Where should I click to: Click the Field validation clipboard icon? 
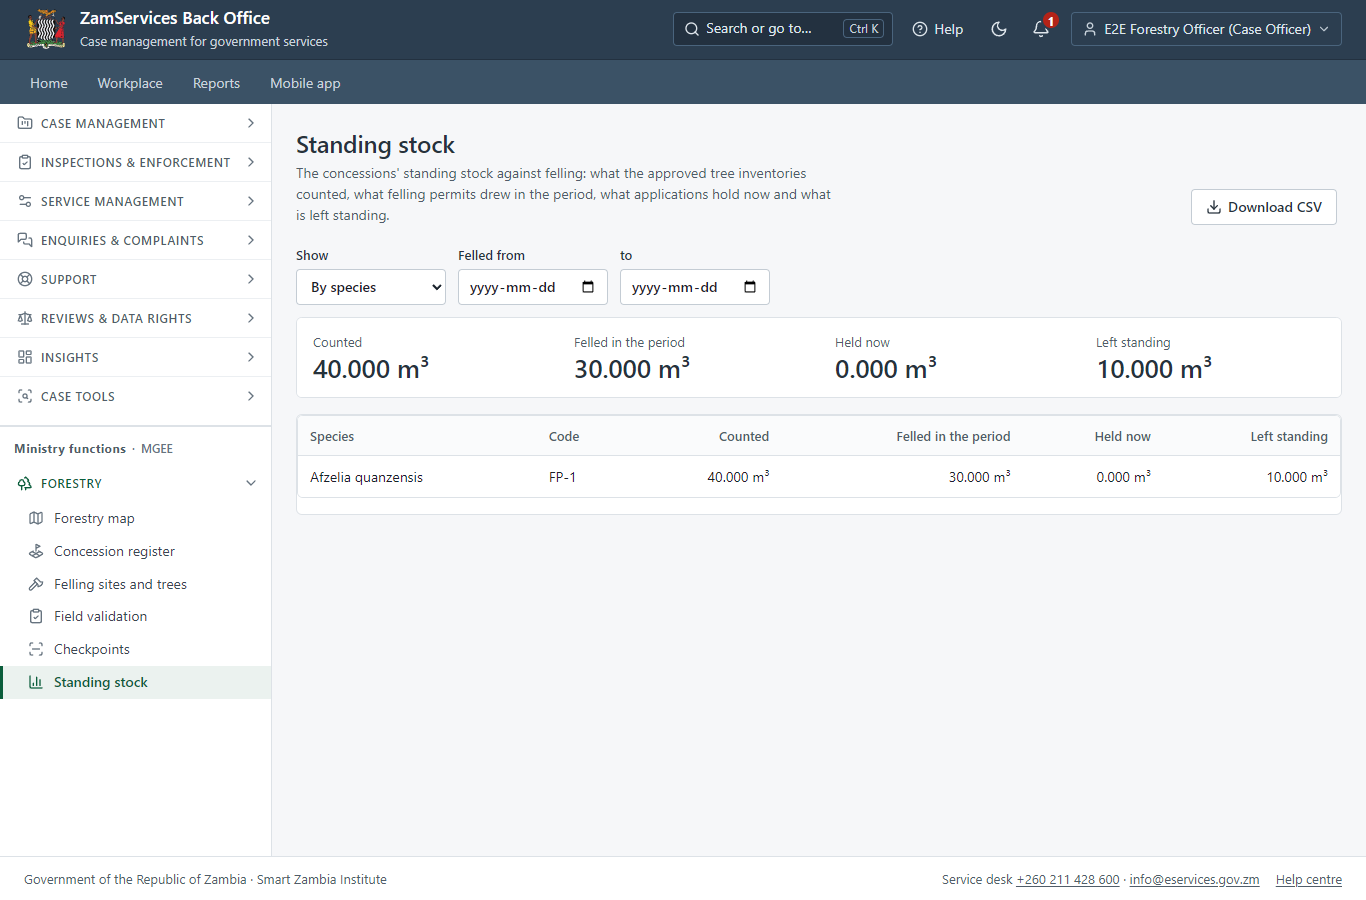click(36, 616)
